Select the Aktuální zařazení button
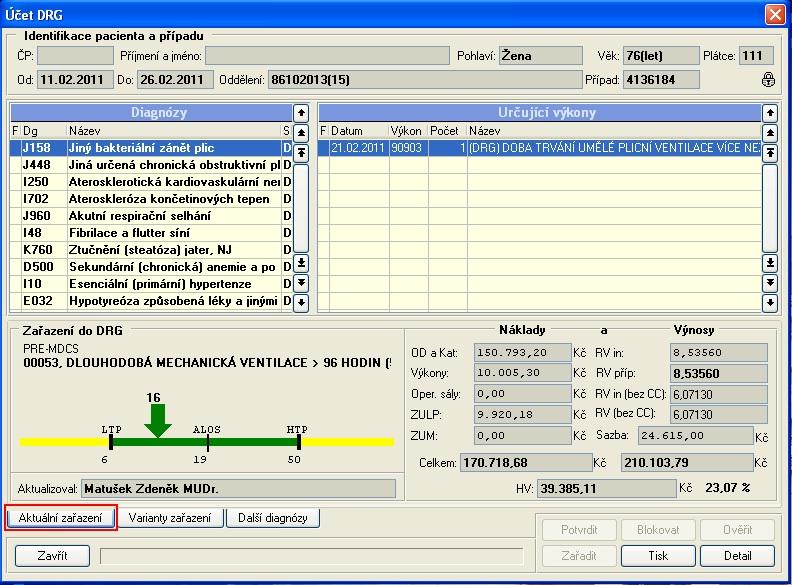Viewport: 792px width, 585px height. click(x=61, y=518)
